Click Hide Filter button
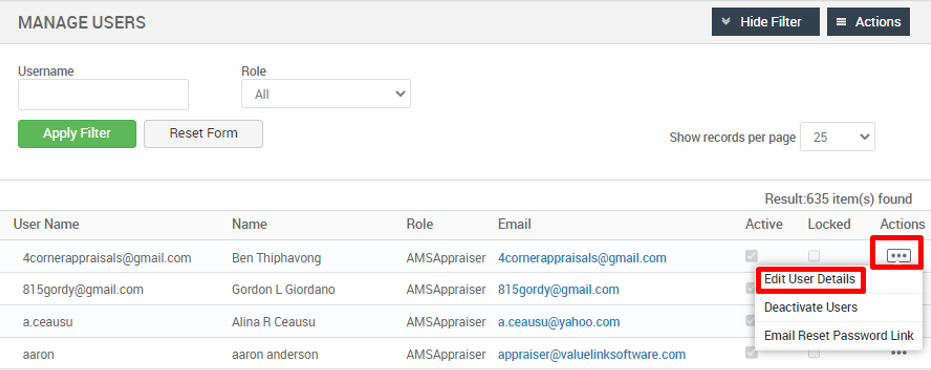931x370 pixels. 765,22
